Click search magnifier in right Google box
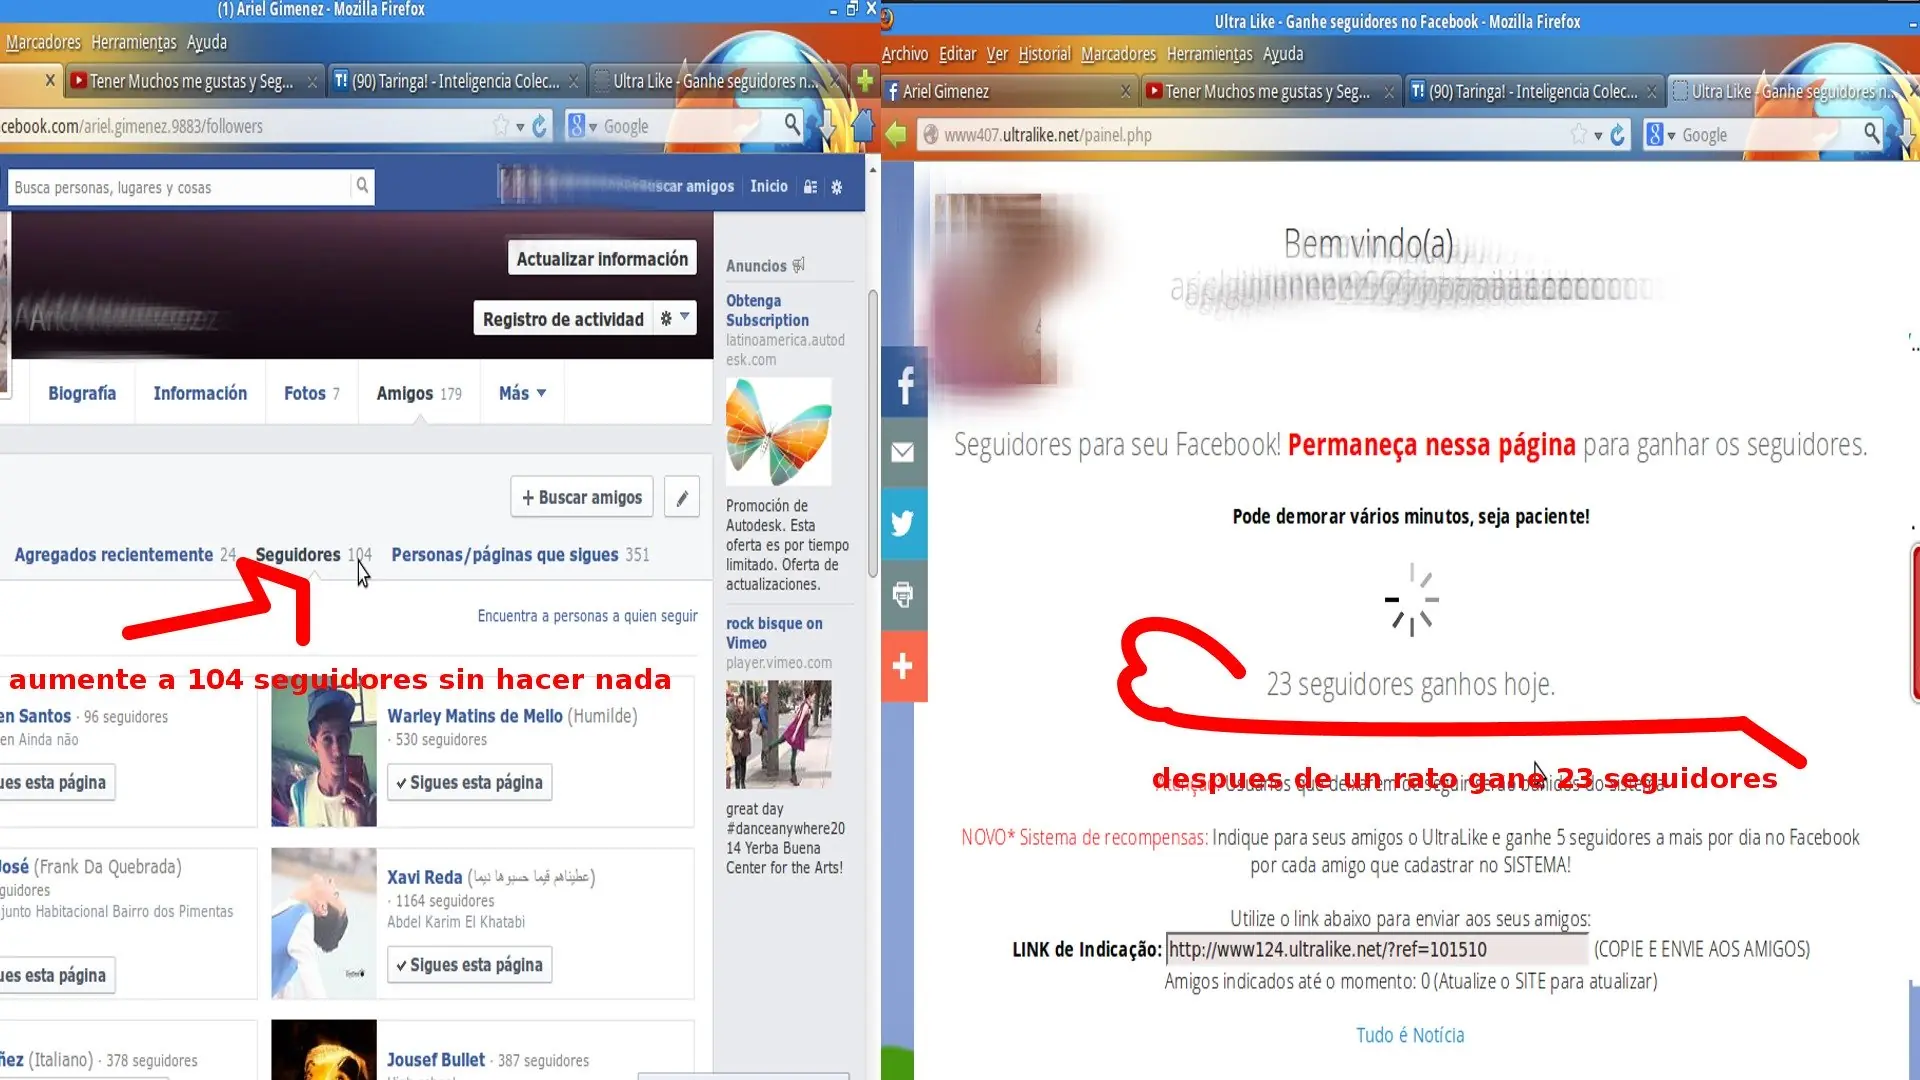1920x1080 pixels. click(1871, 133)
